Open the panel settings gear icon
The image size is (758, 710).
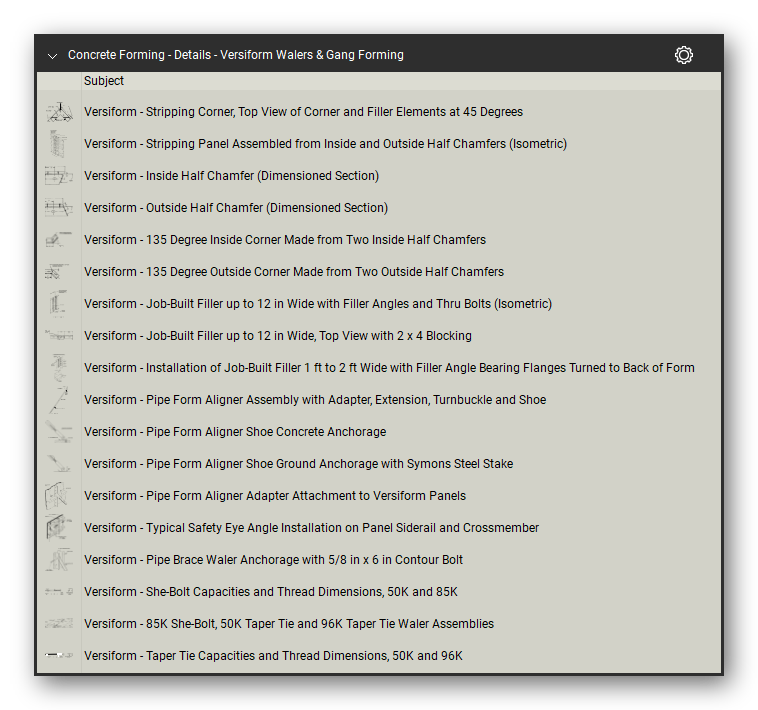click(684, 55)
